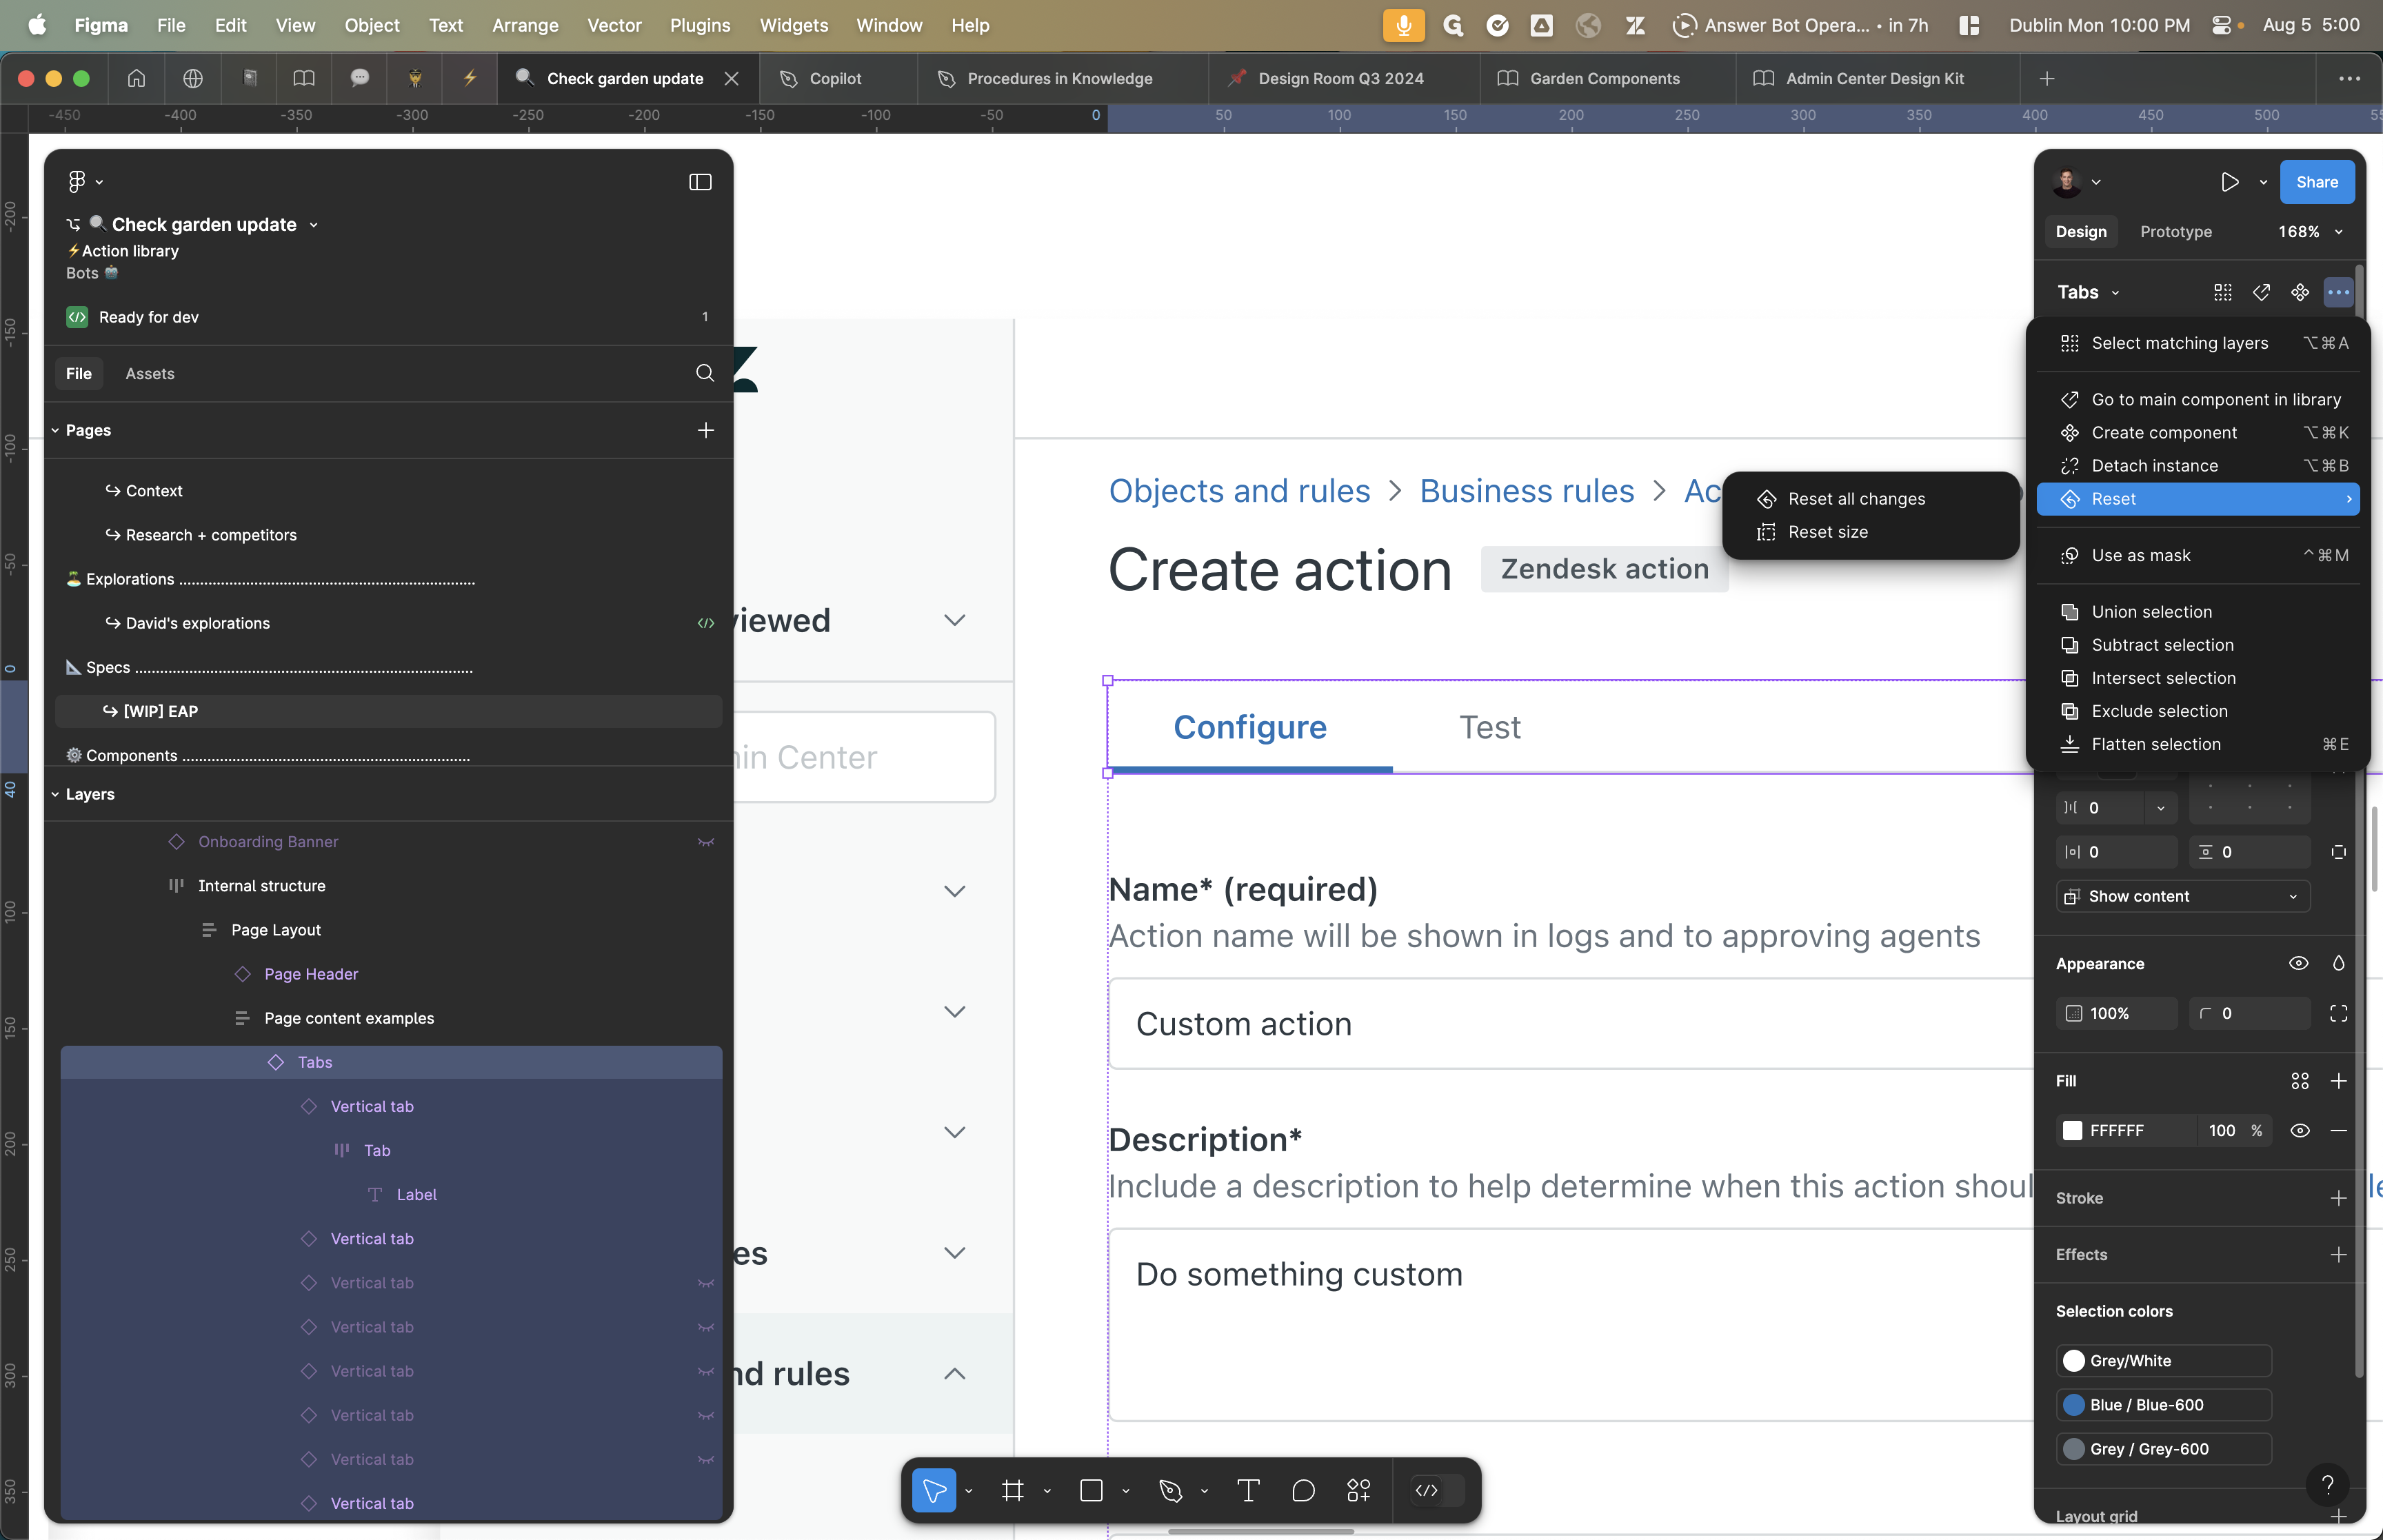Toggle appearance layer visibility eye
Screen dimensions: 2383x1540
click(2299, 963)
